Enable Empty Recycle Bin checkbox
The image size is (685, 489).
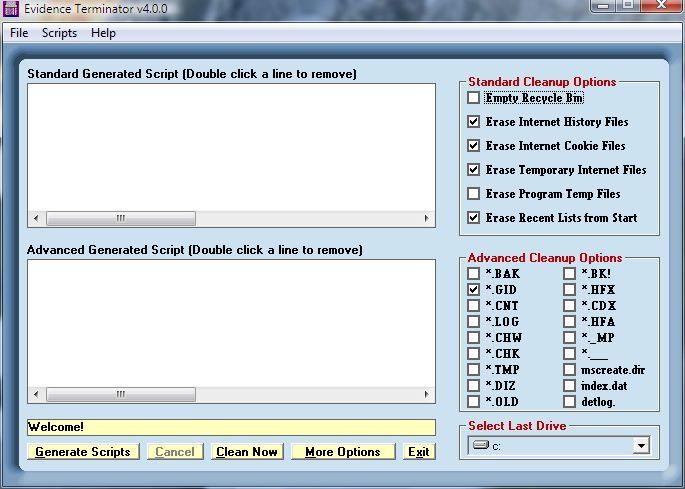[x=474, y=97]
